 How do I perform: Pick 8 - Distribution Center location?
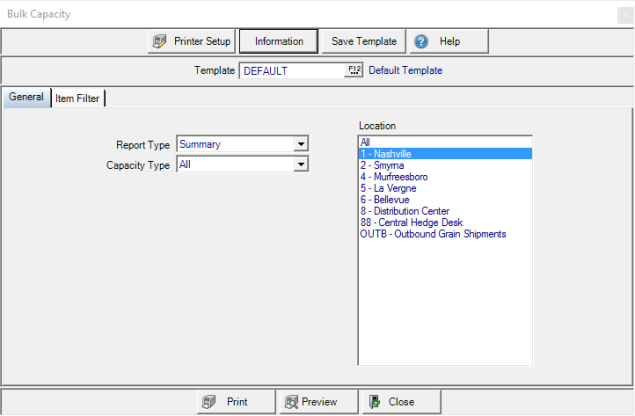pos(405,211)
